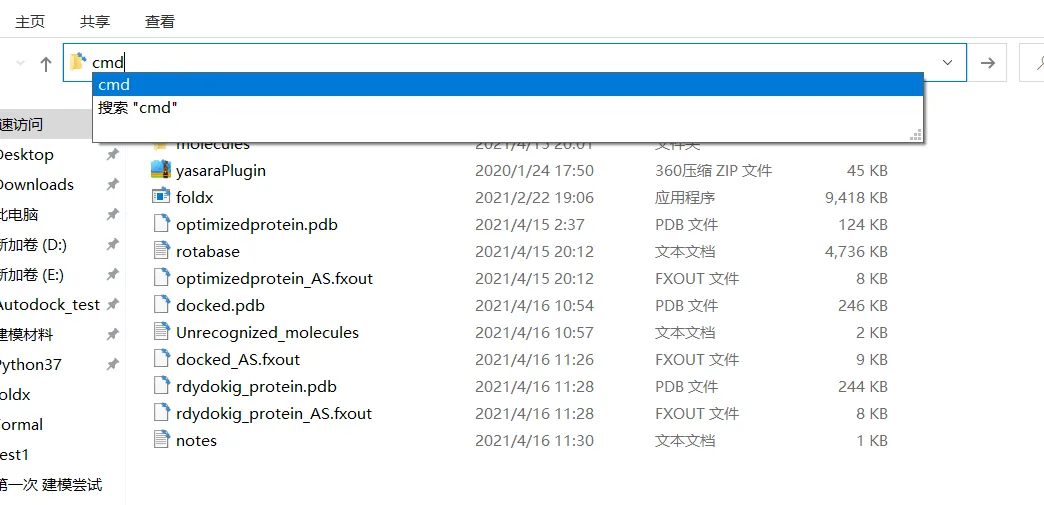
Task: Open the recent locations dropdown arrow
Action: (21, 63)
